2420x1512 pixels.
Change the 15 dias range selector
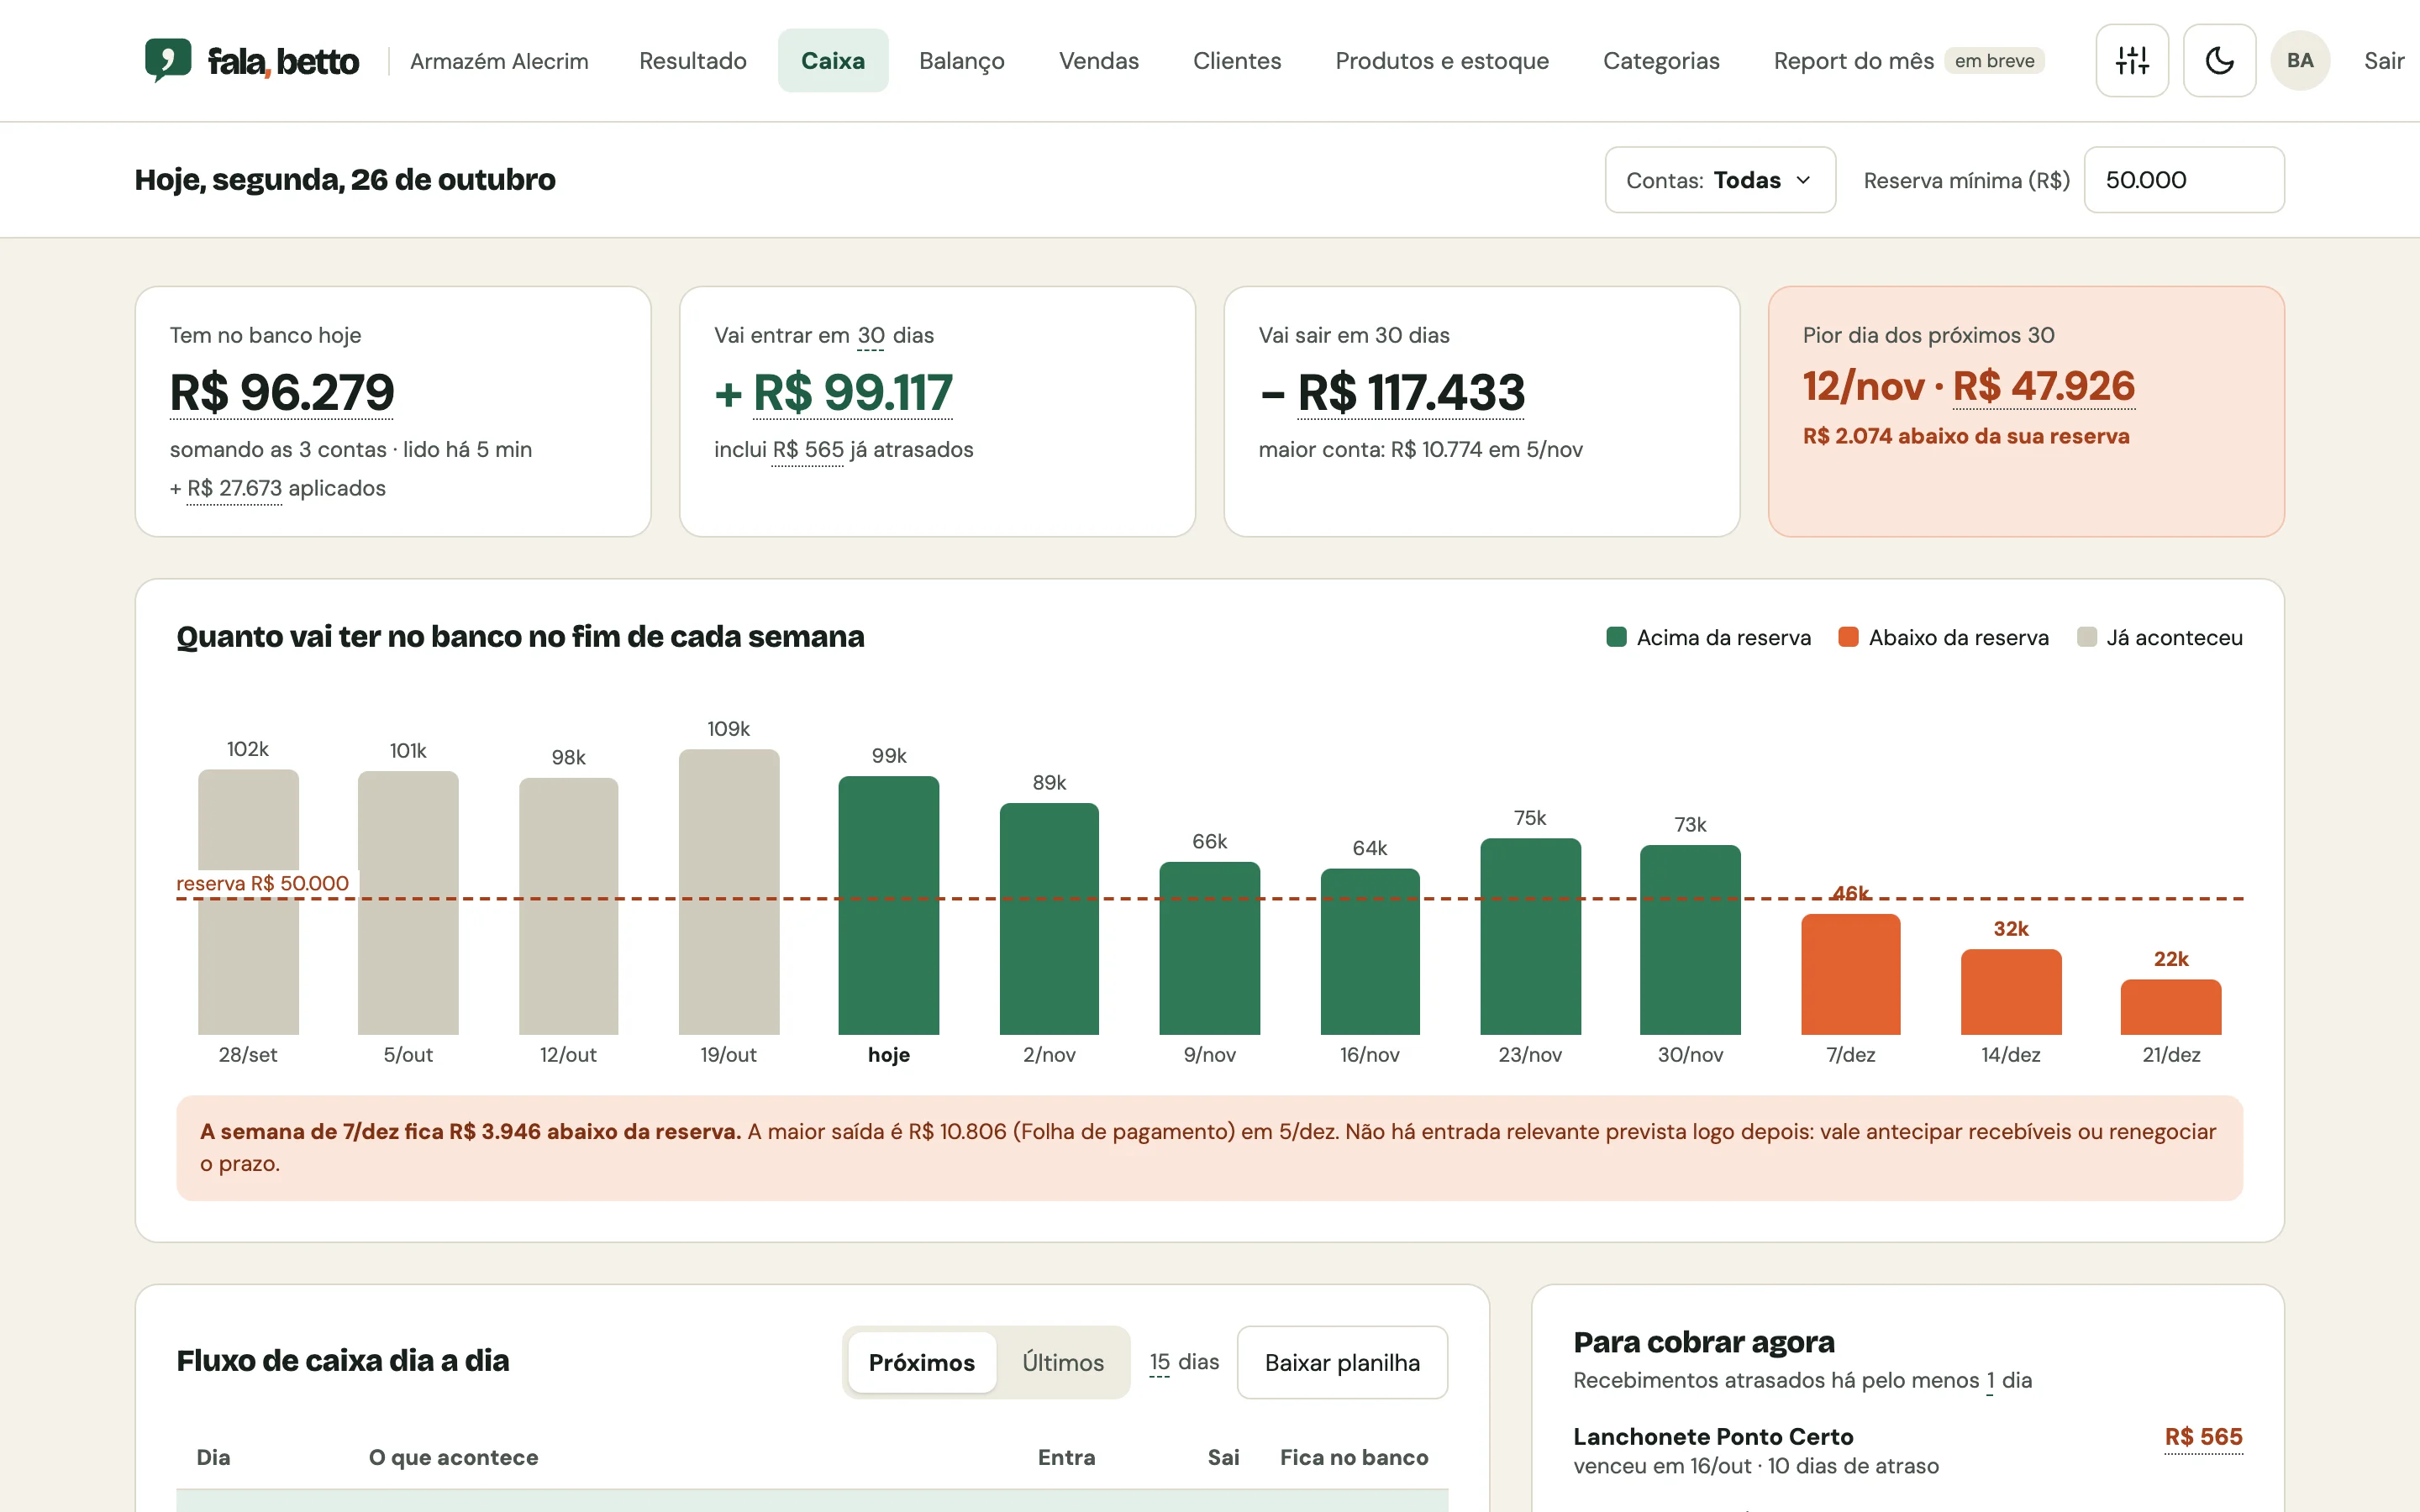point(1160,1362)
